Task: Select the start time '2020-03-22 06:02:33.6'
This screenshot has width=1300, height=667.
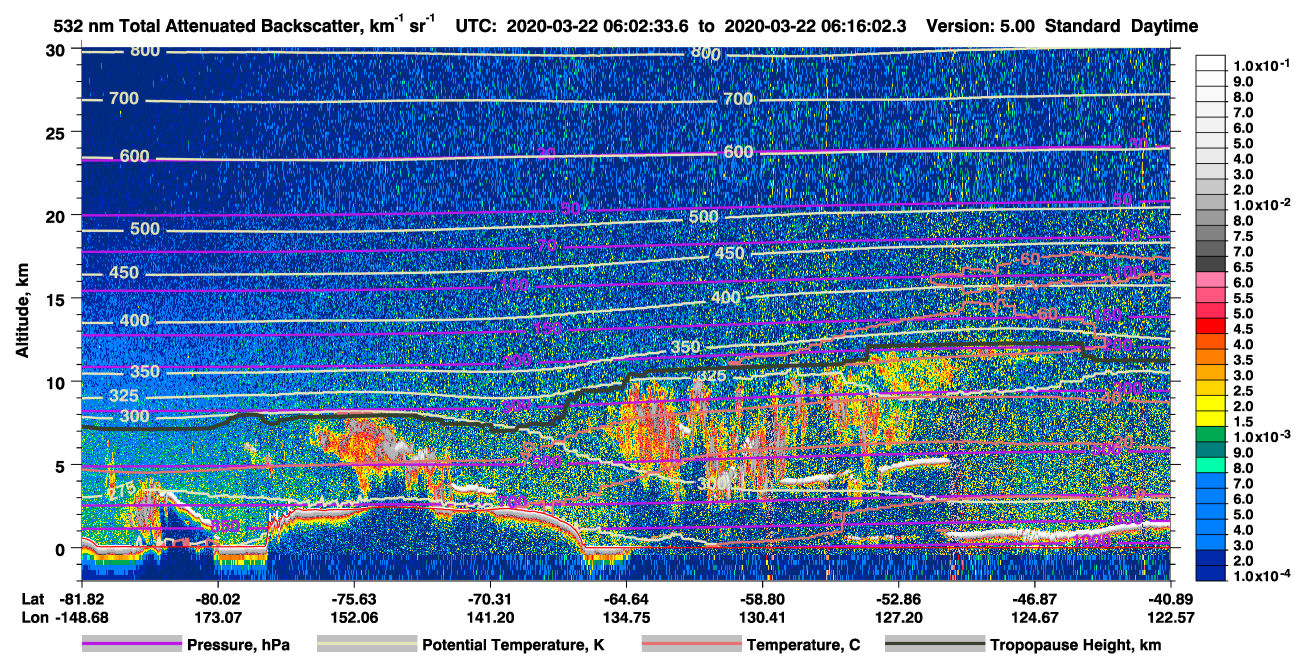Action: (595, 26)
